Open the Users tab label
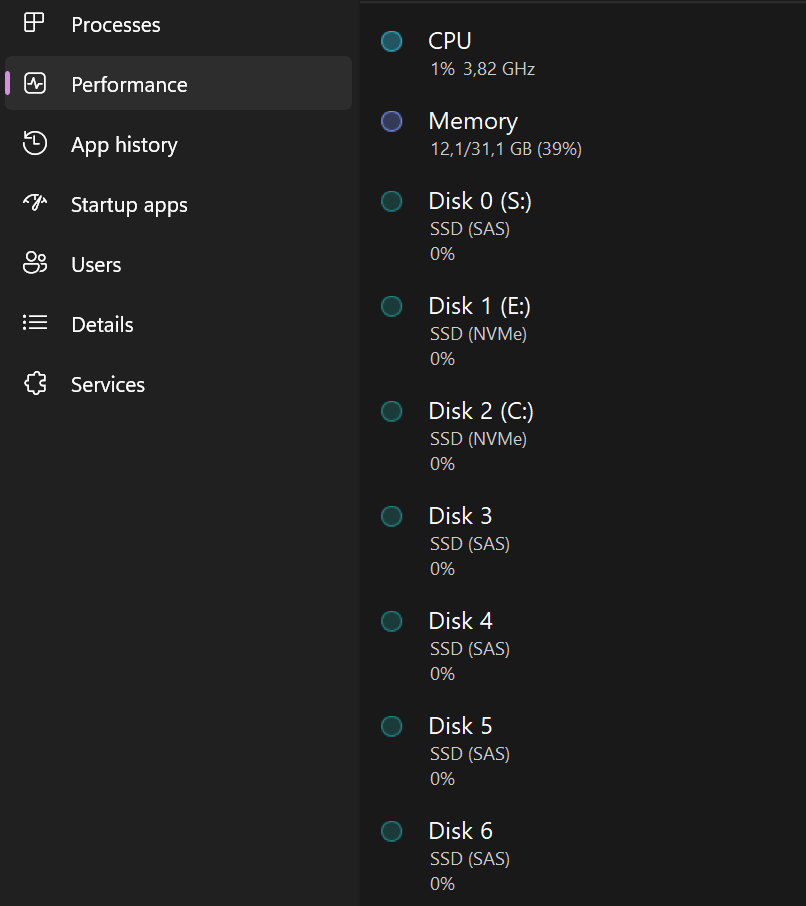806x906 pixels. click(96, 265)
